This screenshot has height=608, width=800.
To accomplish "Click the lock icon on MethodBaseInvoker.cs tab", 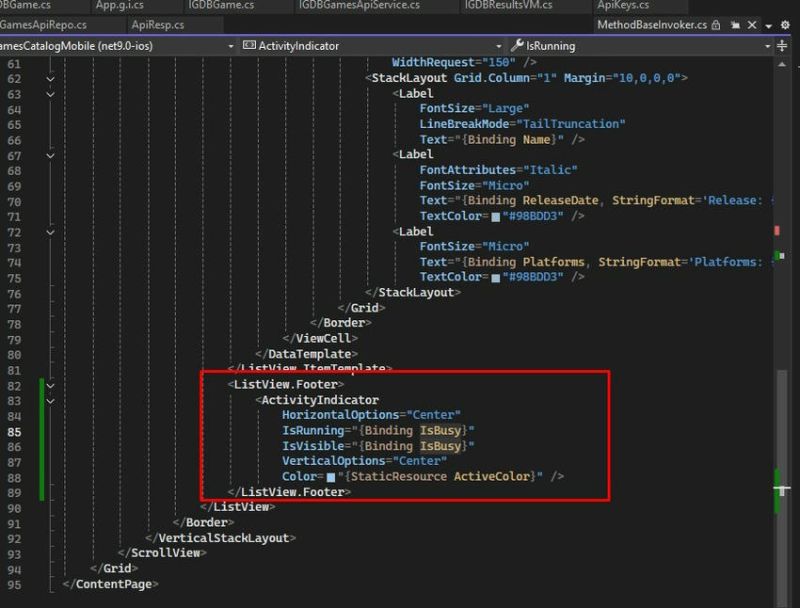I will pyautogui.click(x=715, y=25).
